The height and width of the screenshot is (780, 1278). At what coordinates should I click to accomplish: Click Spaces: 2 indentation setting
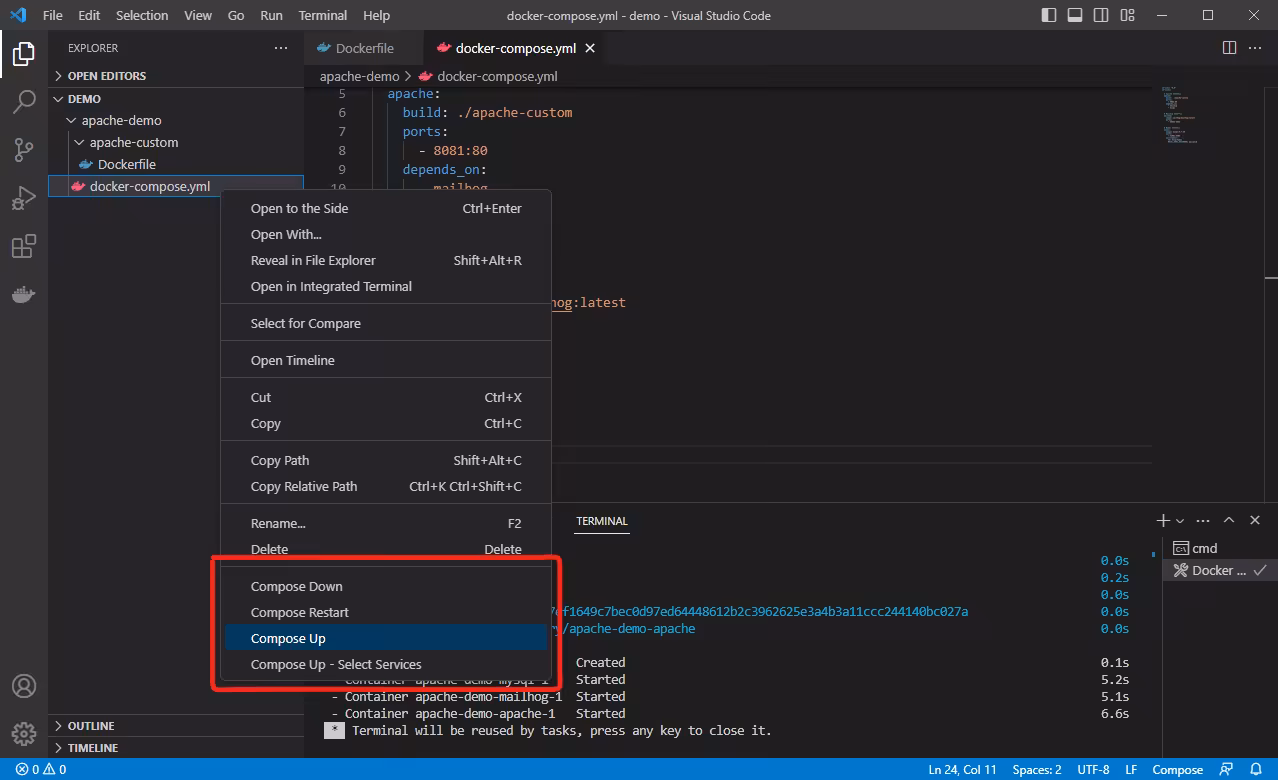(x=1037, y=770)
